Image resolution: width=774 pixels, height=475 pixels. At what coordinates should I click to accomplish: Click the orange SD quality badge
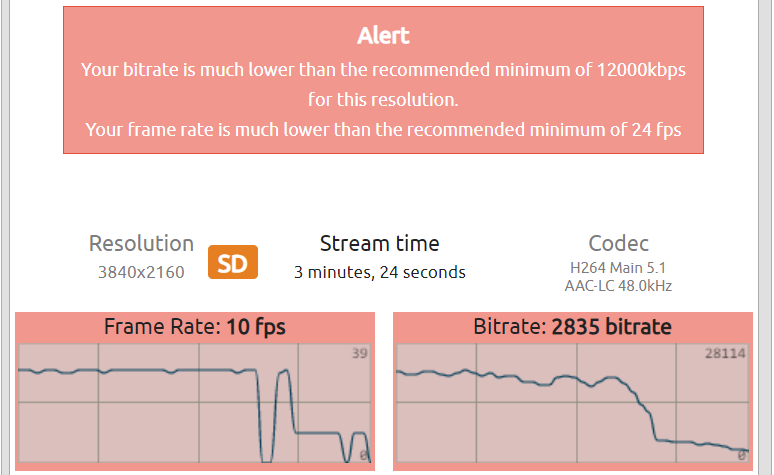233,263
